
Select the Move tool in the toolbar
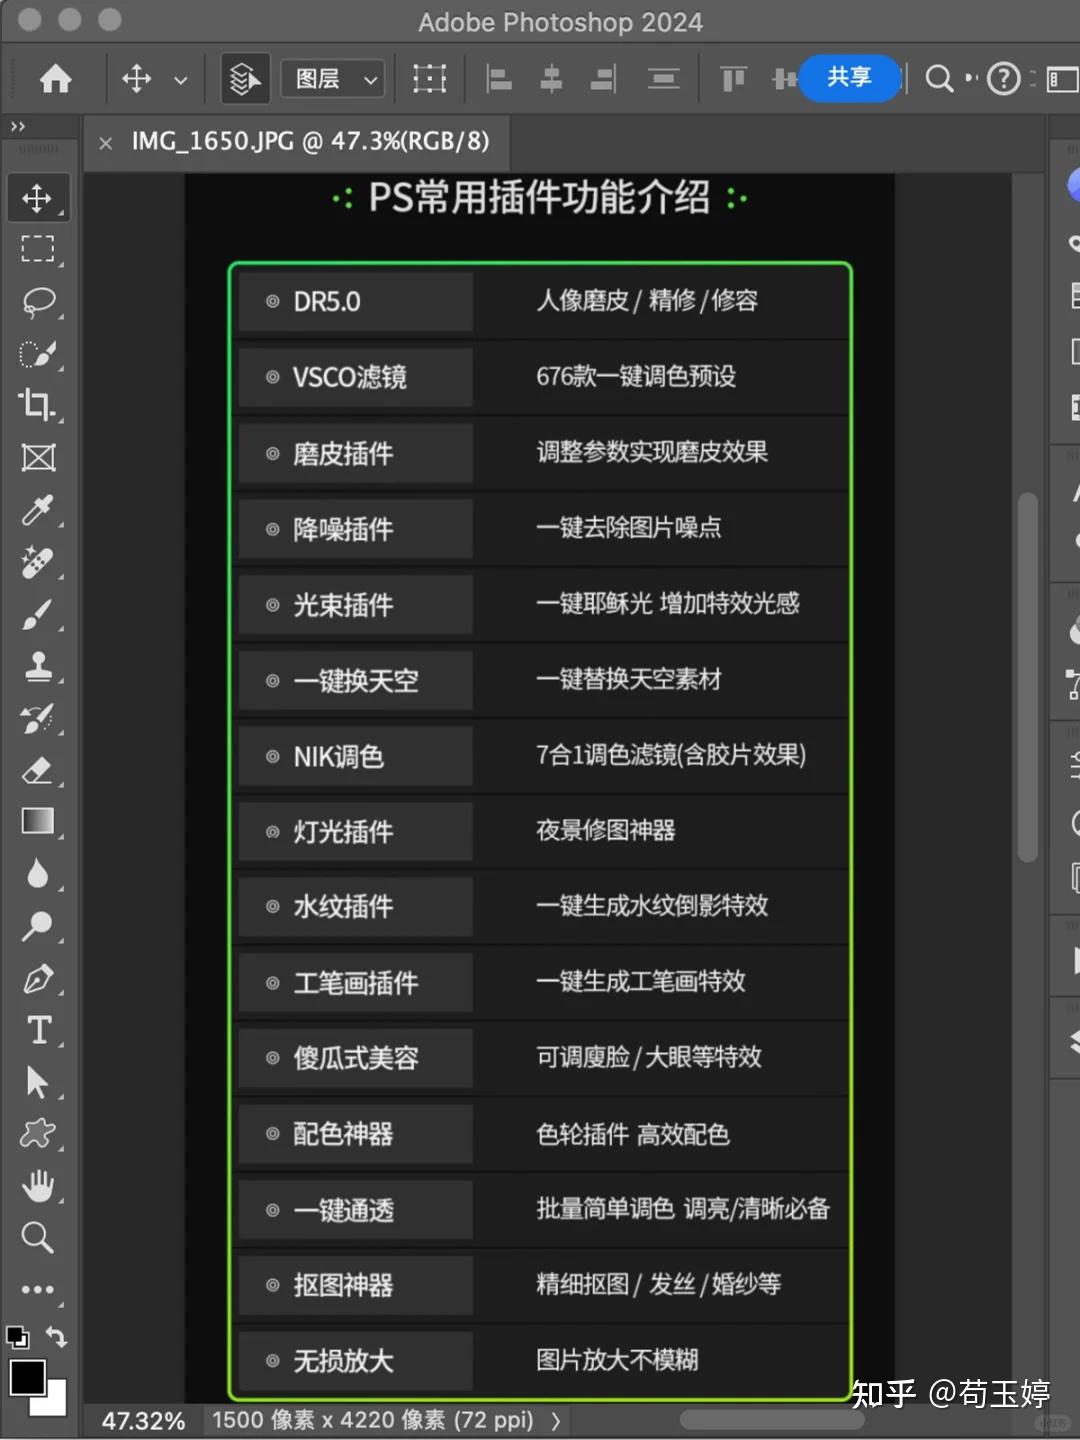[x=38, y=198]
